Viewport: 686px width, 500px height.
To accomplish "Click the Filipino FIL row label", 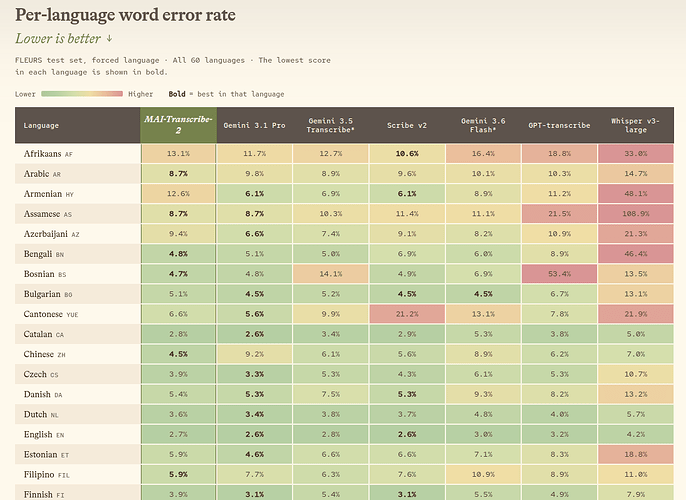I will [47, 475].
